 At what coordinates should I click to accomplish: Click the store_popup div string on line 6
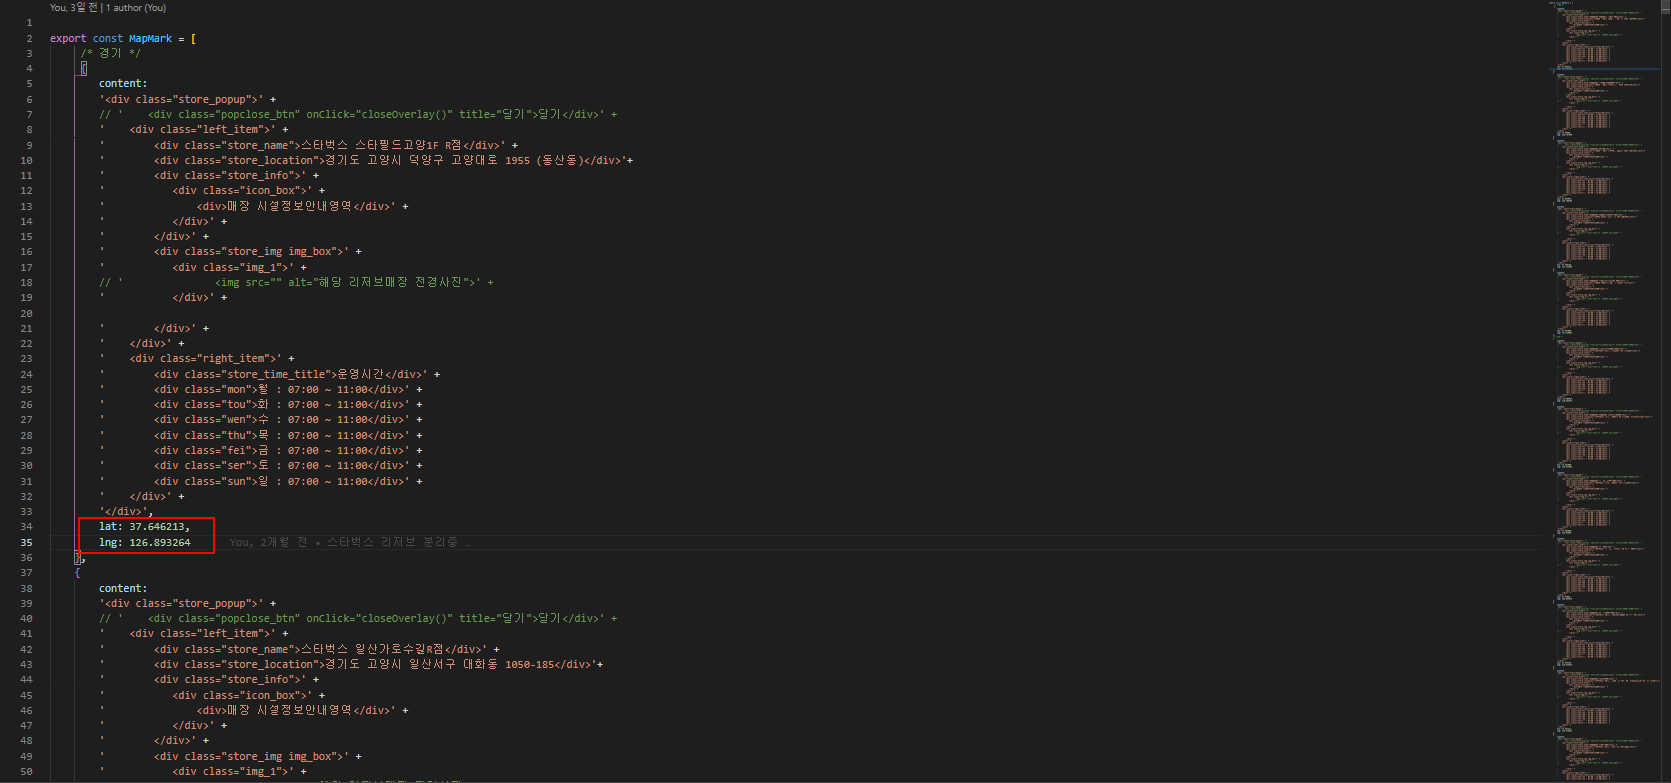click(187, 99)
